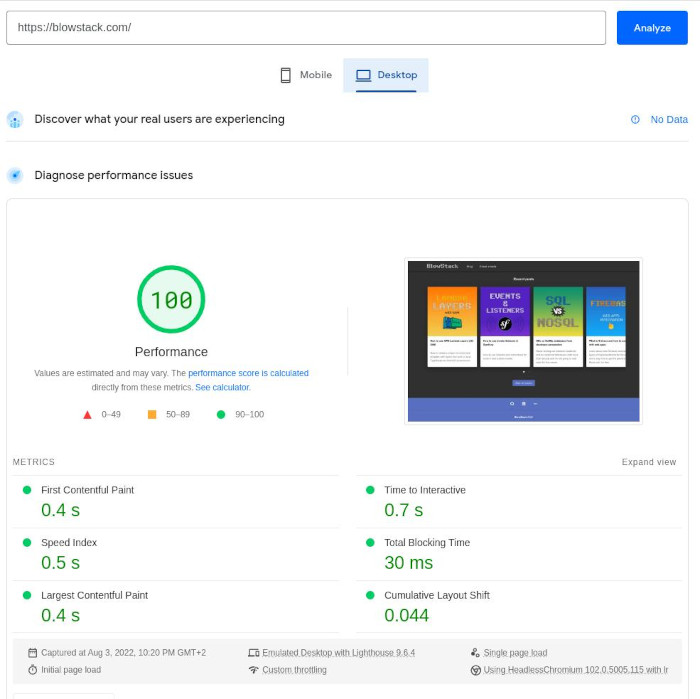
Task: Click the diagnose performance issues icon
Action: [15, 176]
